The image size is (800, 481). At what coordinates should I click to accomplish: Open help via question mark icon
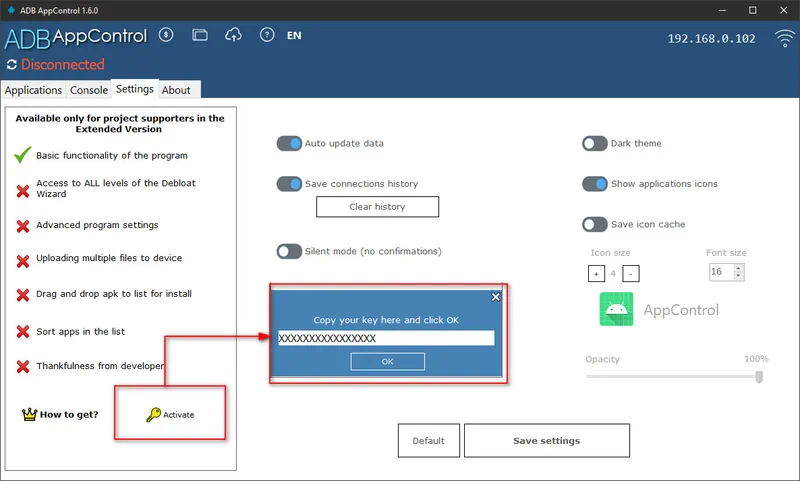click(266, 35)
